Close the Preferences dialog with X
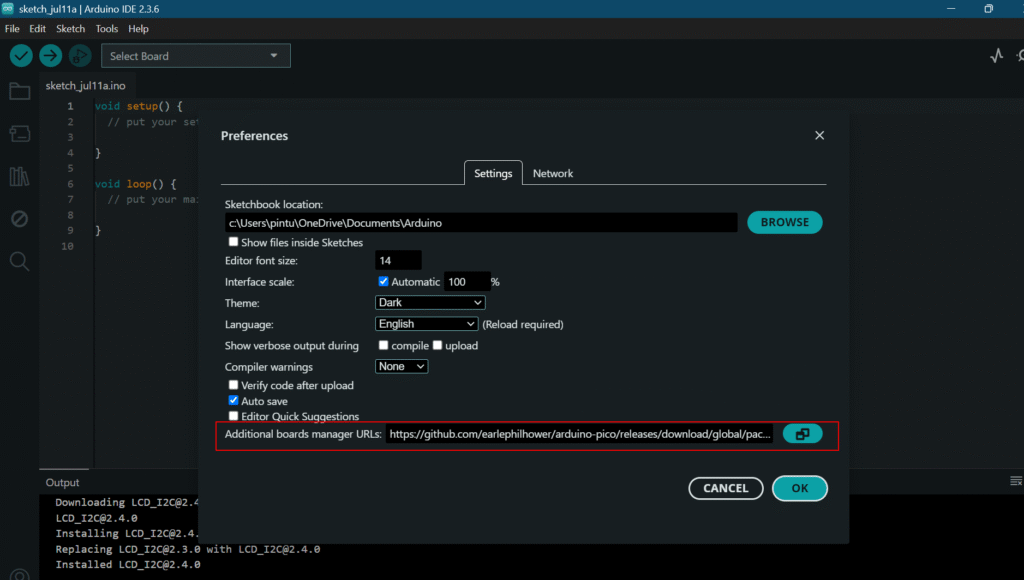The width and height of the screenshot is (1024, 580). click(820, 135)
